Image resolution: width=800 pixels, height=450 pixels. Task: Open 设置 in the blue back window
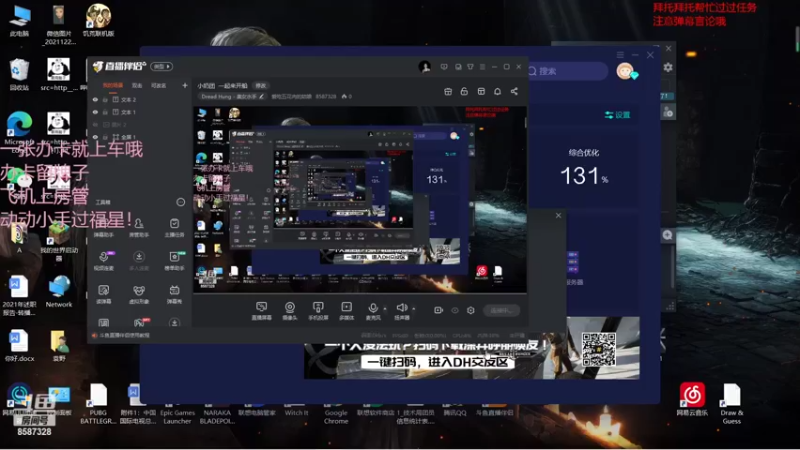click(x=617, y=115)
